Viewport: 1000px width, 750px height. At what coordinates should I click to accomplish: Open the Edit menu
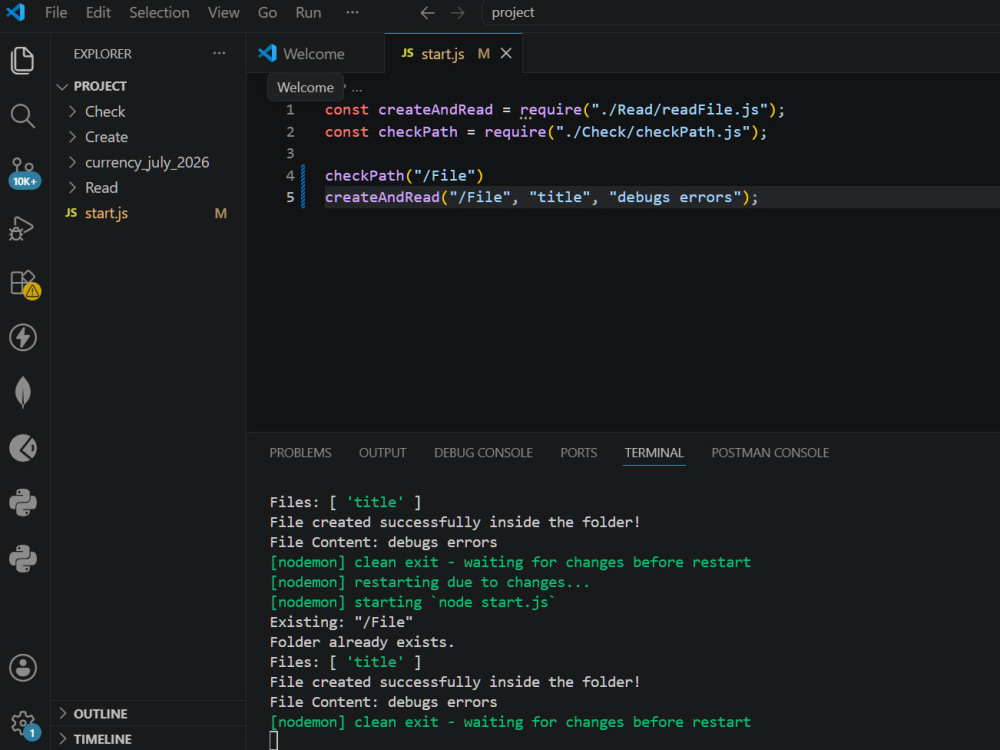(x=98, y=13)
